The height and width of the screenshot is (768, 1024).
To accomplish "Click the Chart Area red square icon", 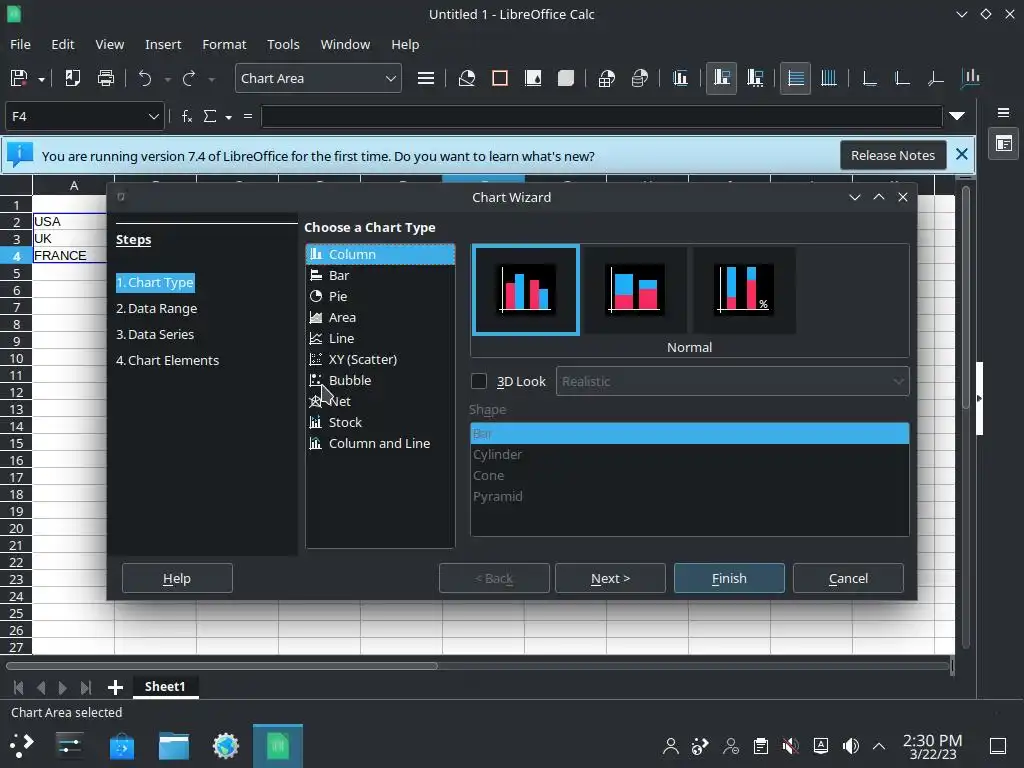I will (x=500, y=78).
